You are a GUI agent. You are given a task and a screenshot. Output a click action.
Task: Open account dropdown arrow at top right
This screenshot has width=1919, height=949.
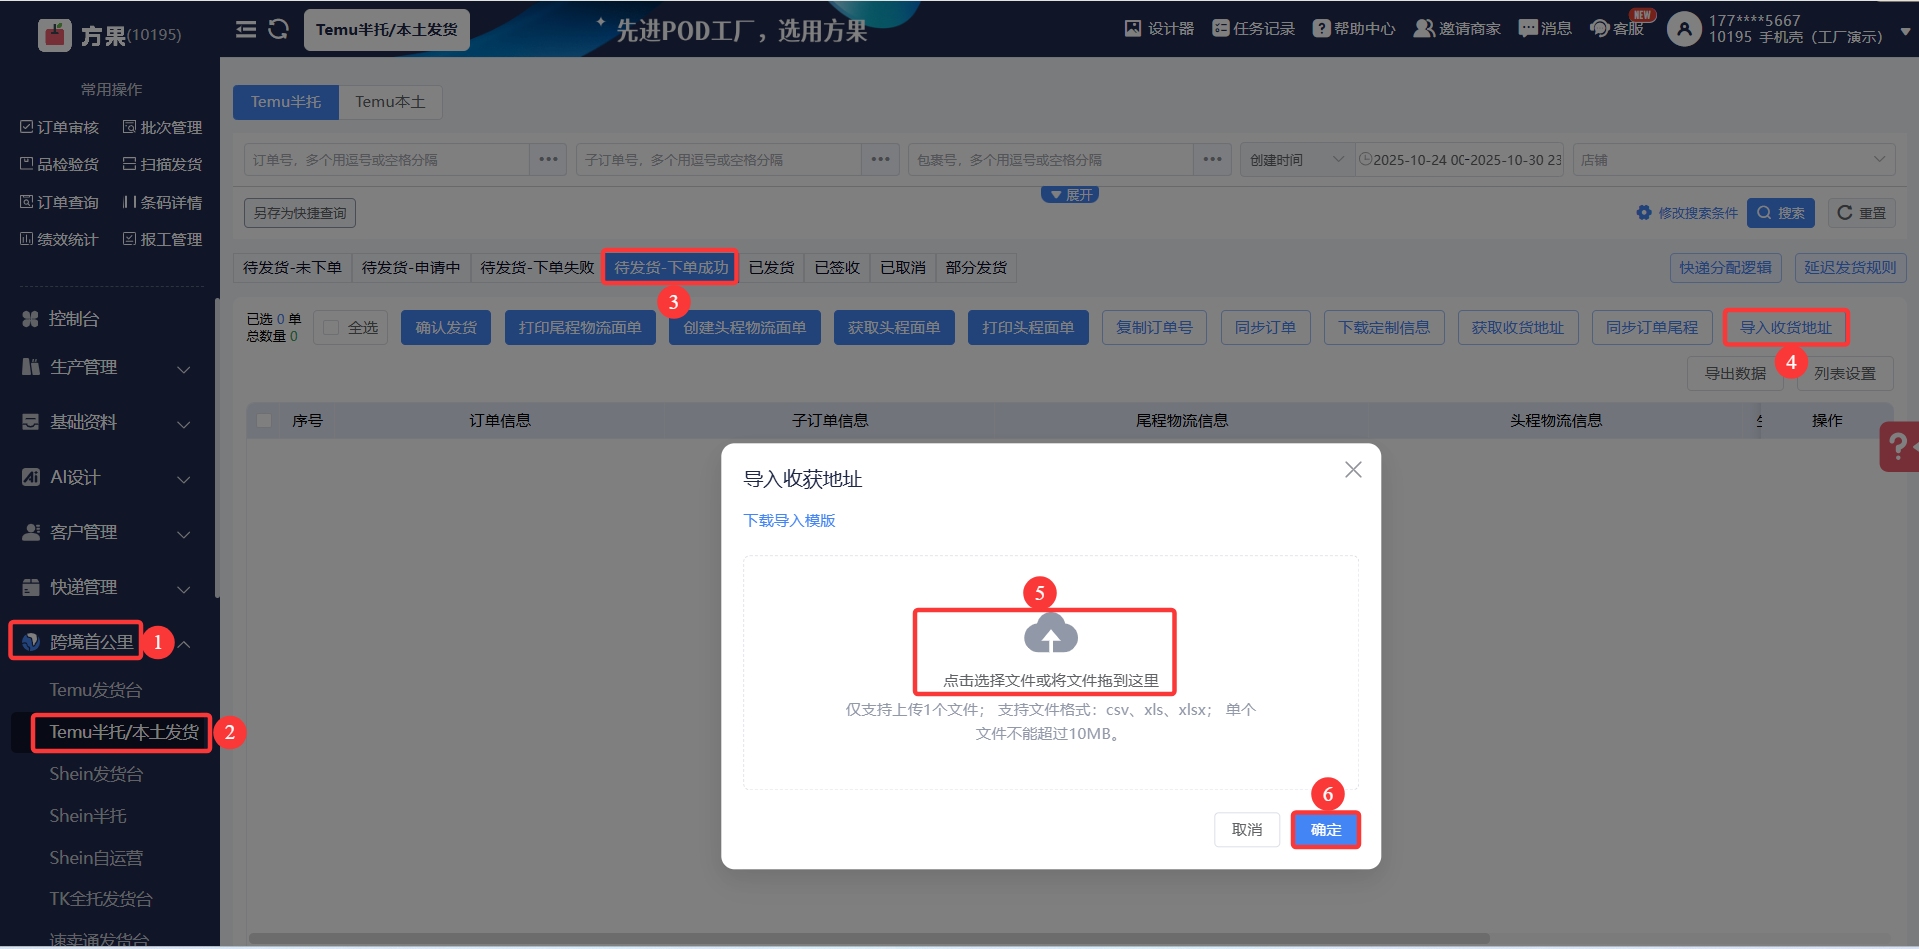click(1905, 31)
